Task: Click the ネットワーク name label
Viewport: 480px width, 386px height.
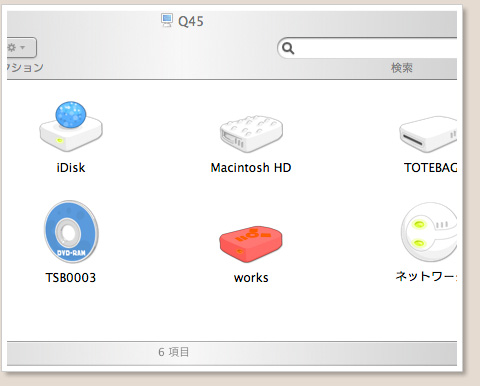Action: 426,276
